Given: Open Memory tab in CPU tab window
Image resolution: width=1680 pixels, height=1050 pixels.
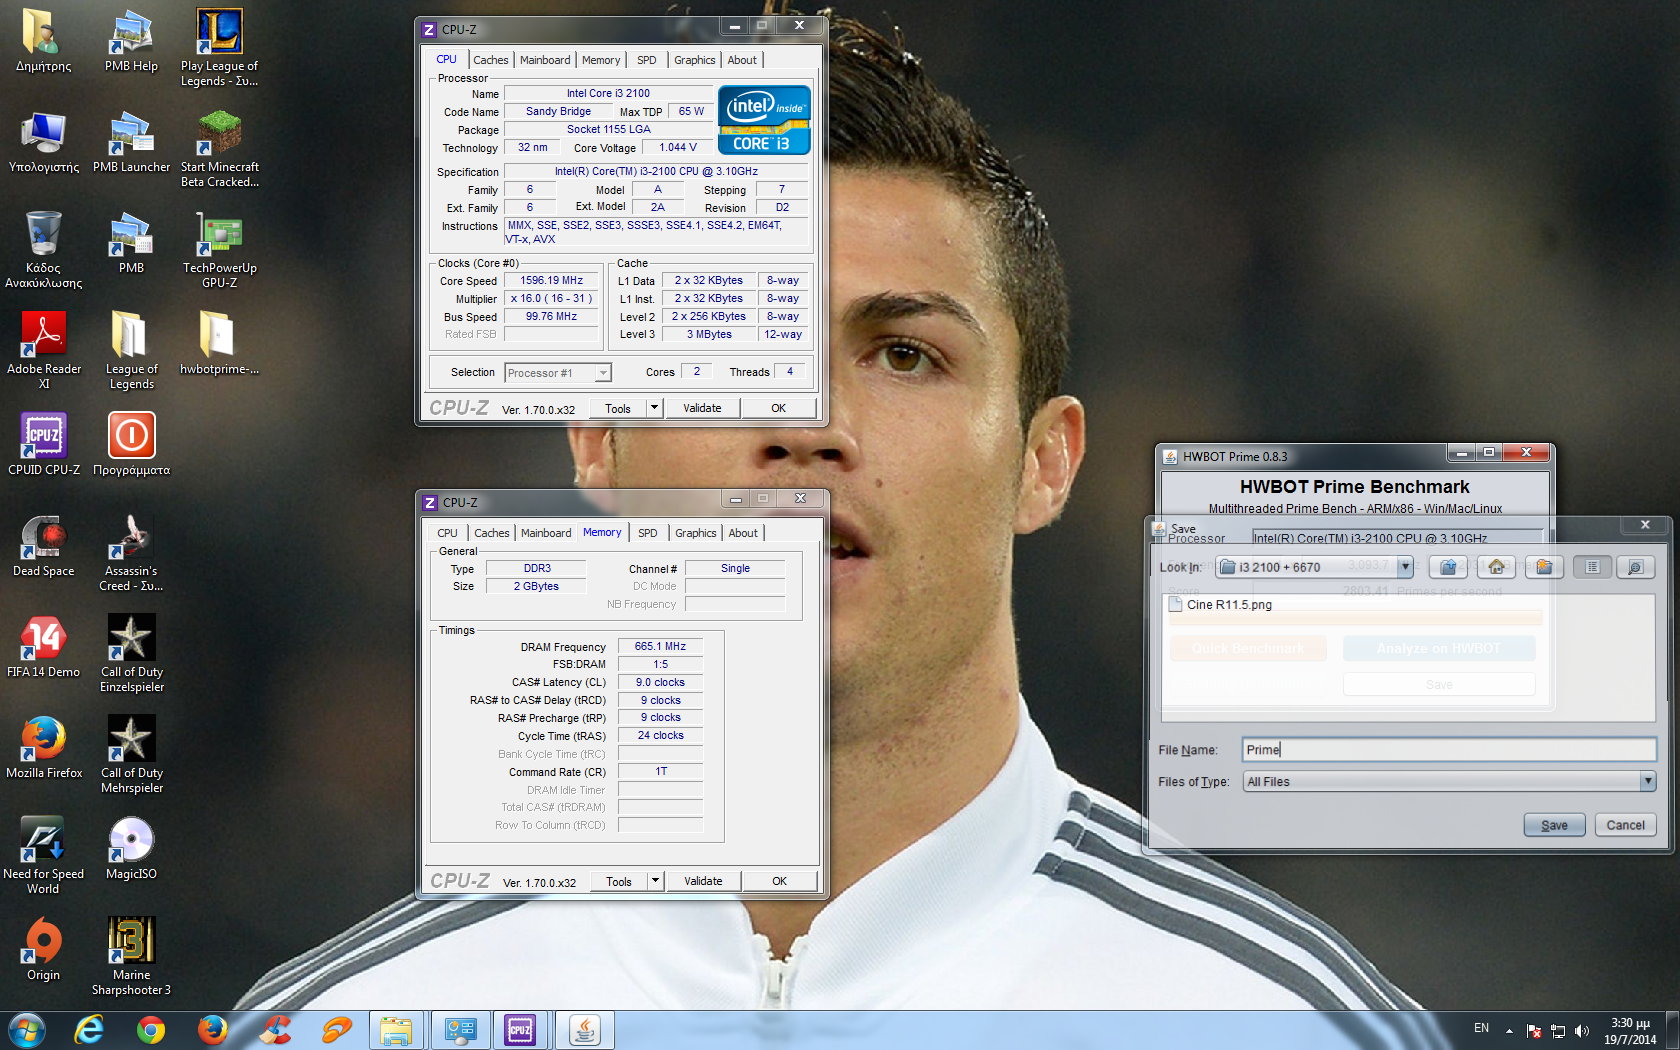Looking at the screenshot, I should coord(601,60).
